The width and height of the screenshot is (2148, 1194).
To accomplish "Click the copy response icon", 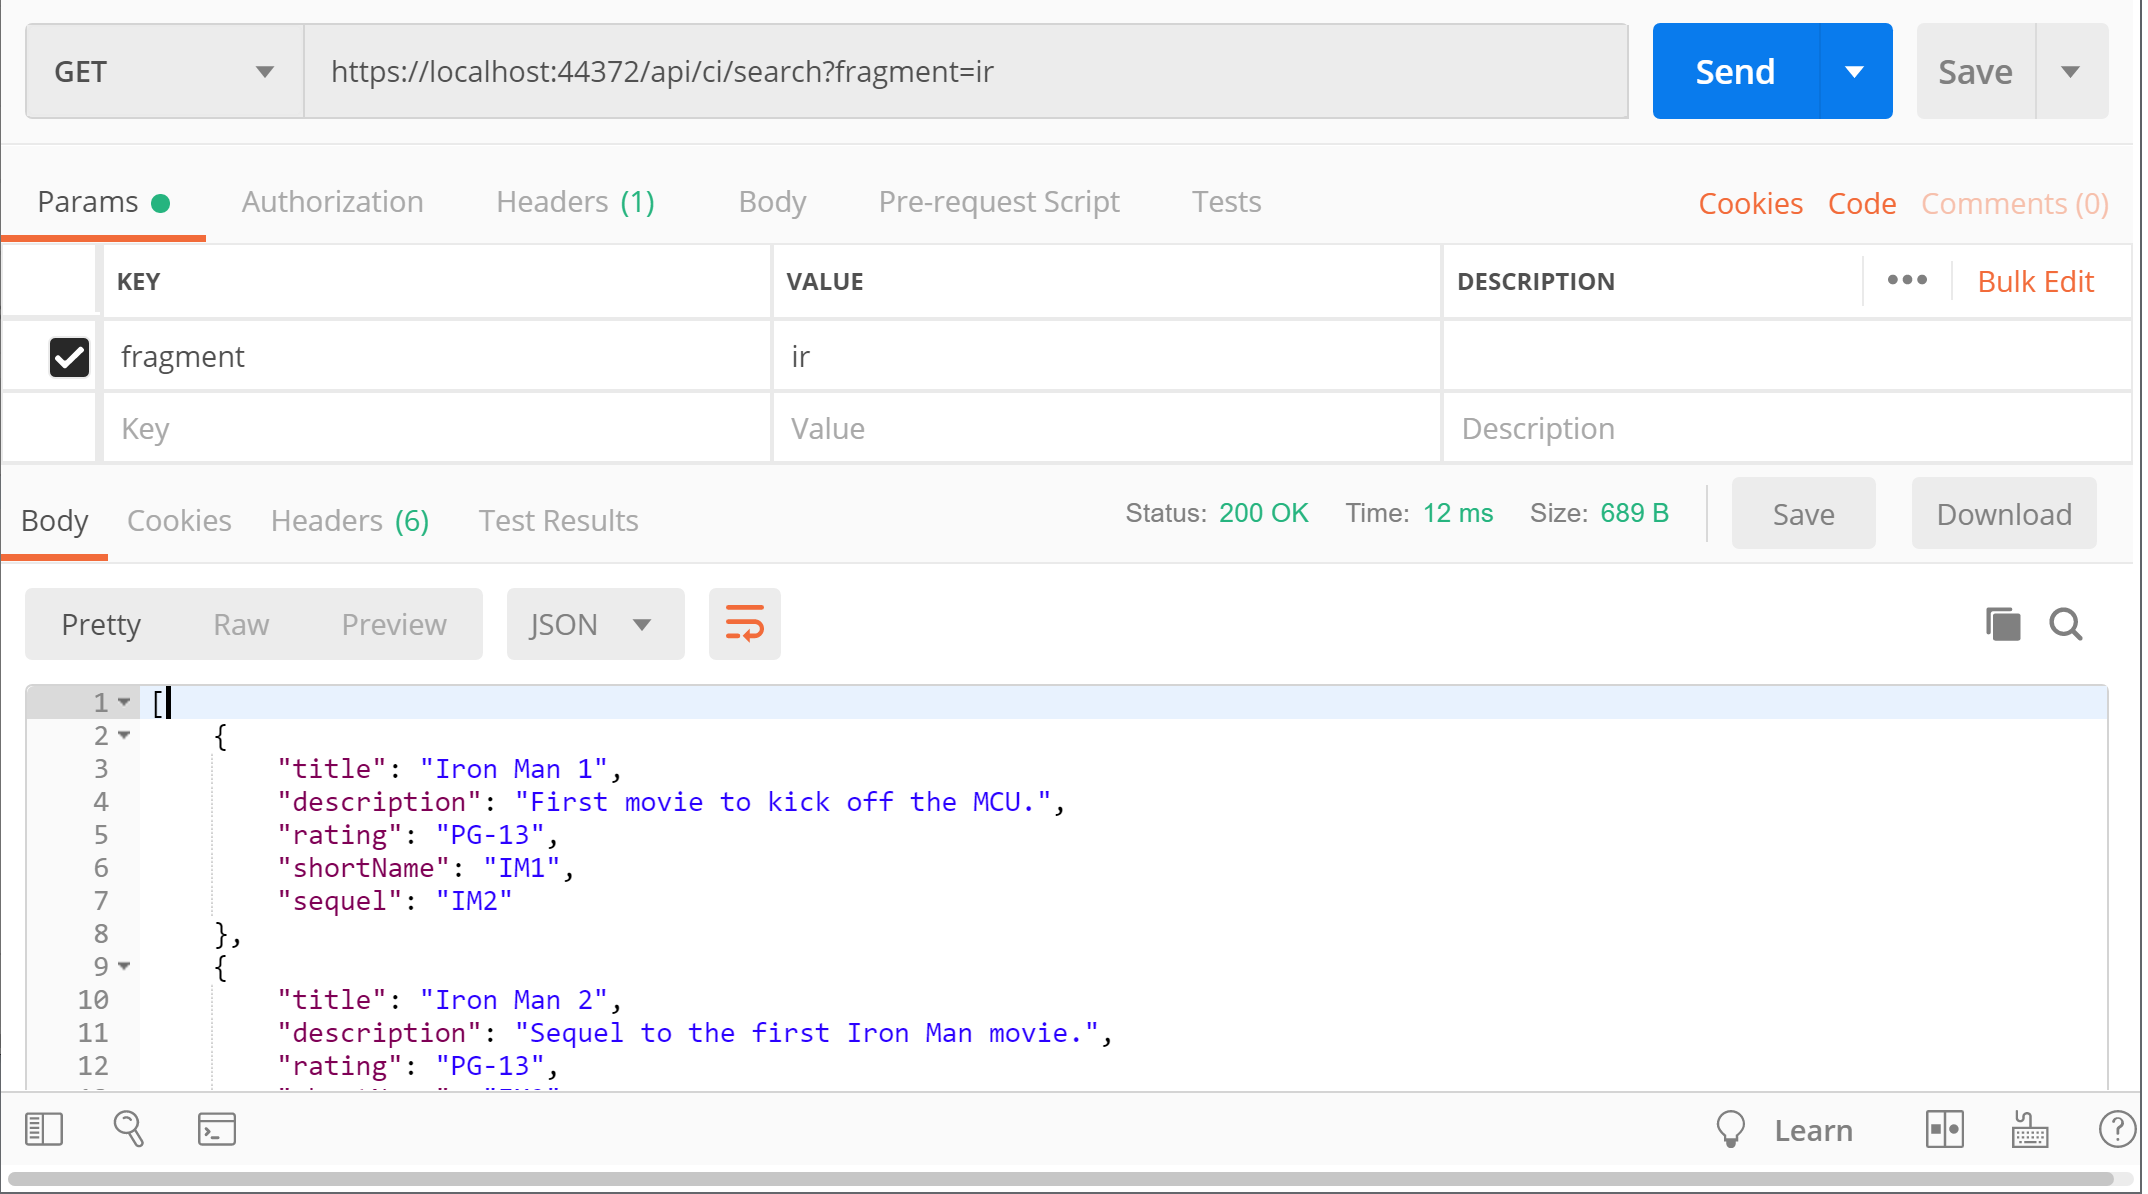I will (2002, 623).
